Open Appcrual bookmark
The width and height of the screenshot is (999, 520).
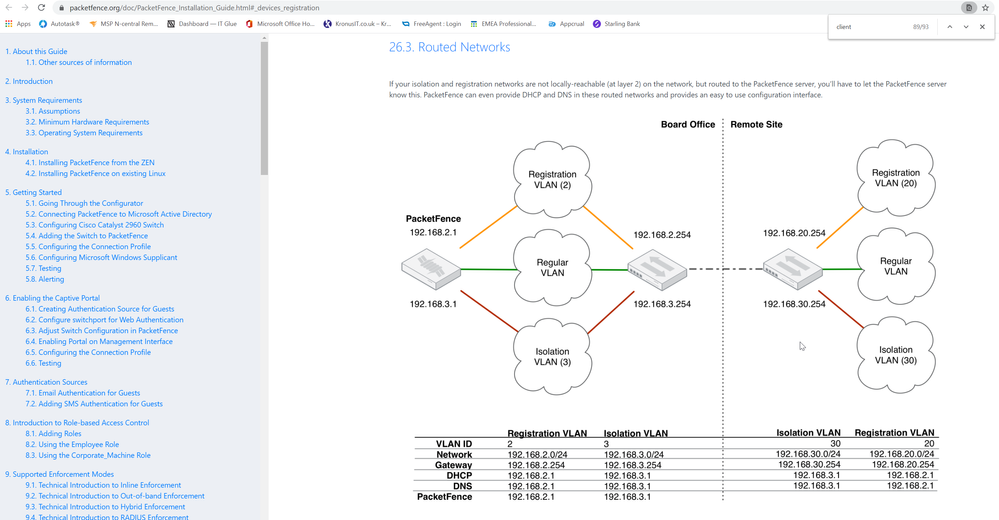click(x=566, y=24)
